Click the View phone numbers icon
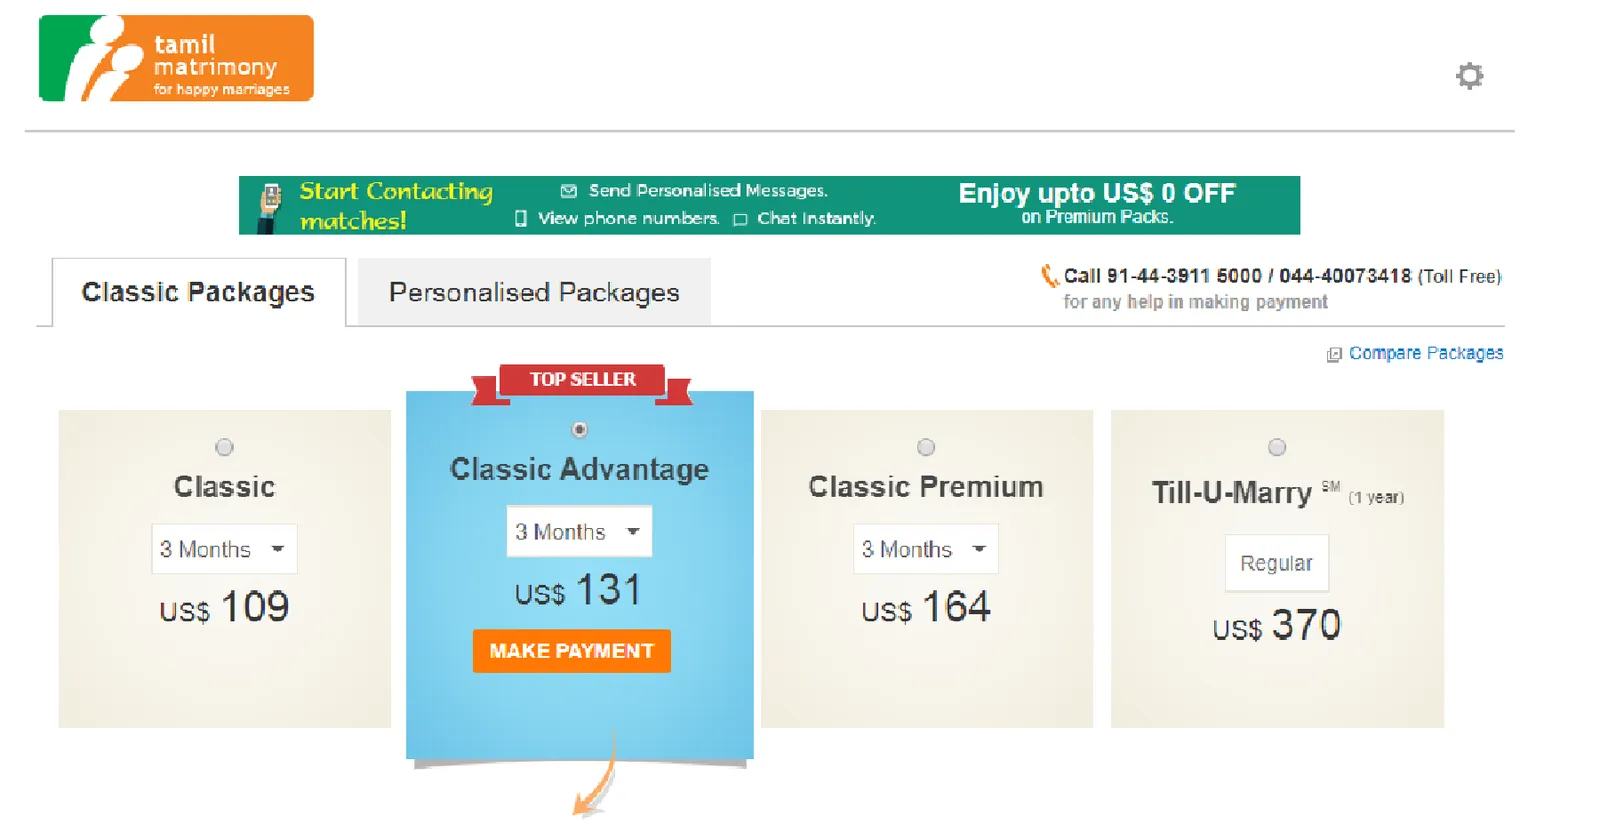This screenshot has width=1600, height=840. coord(521,218)
